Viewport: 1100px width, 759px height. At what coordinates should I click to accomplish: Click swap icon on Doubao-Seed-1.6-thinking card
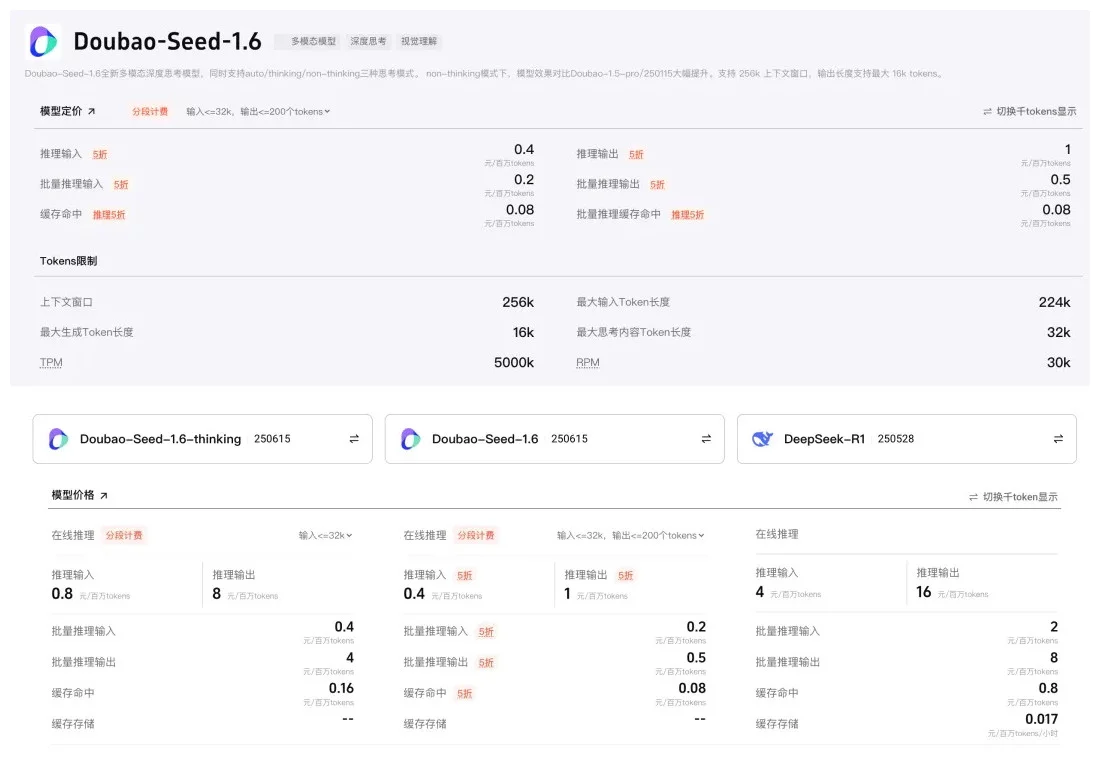pos(353,439)
